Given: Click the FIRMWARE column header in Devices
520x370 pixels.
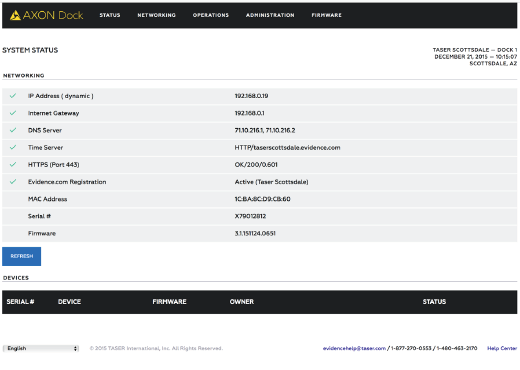Looking at the screenshot, I should [169, 302].
